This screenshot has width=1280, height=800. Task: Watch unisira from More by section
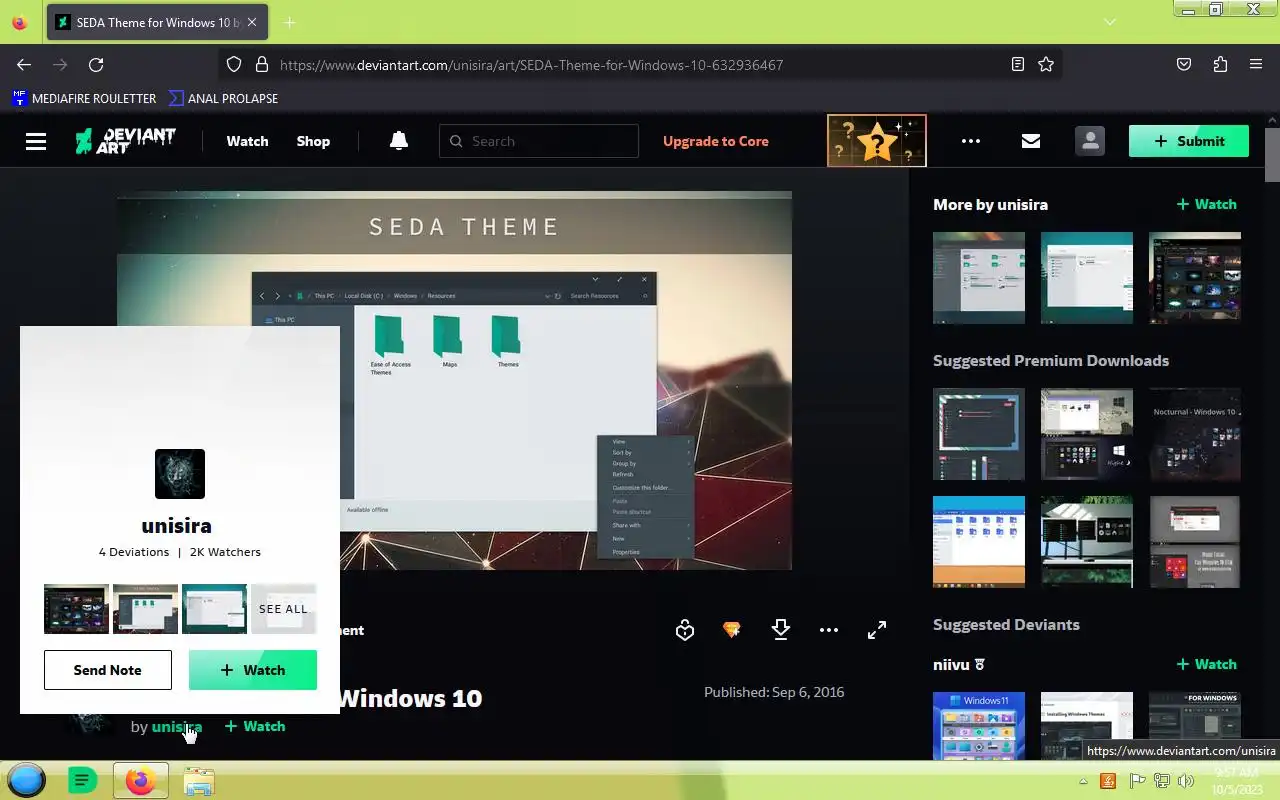(x=1207, y=204)
